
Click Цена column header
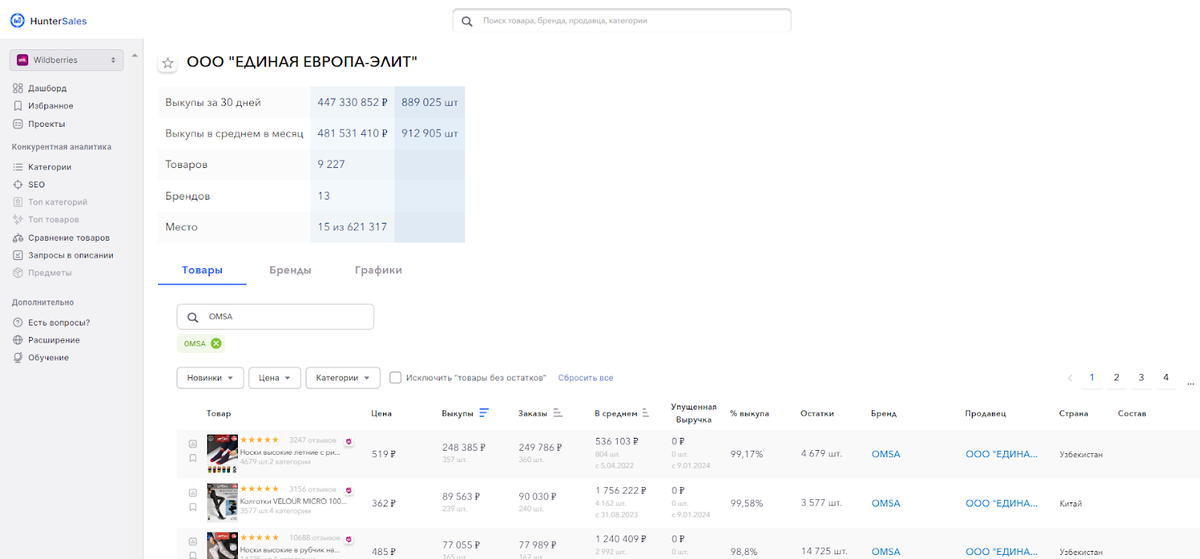coord(381,413)
